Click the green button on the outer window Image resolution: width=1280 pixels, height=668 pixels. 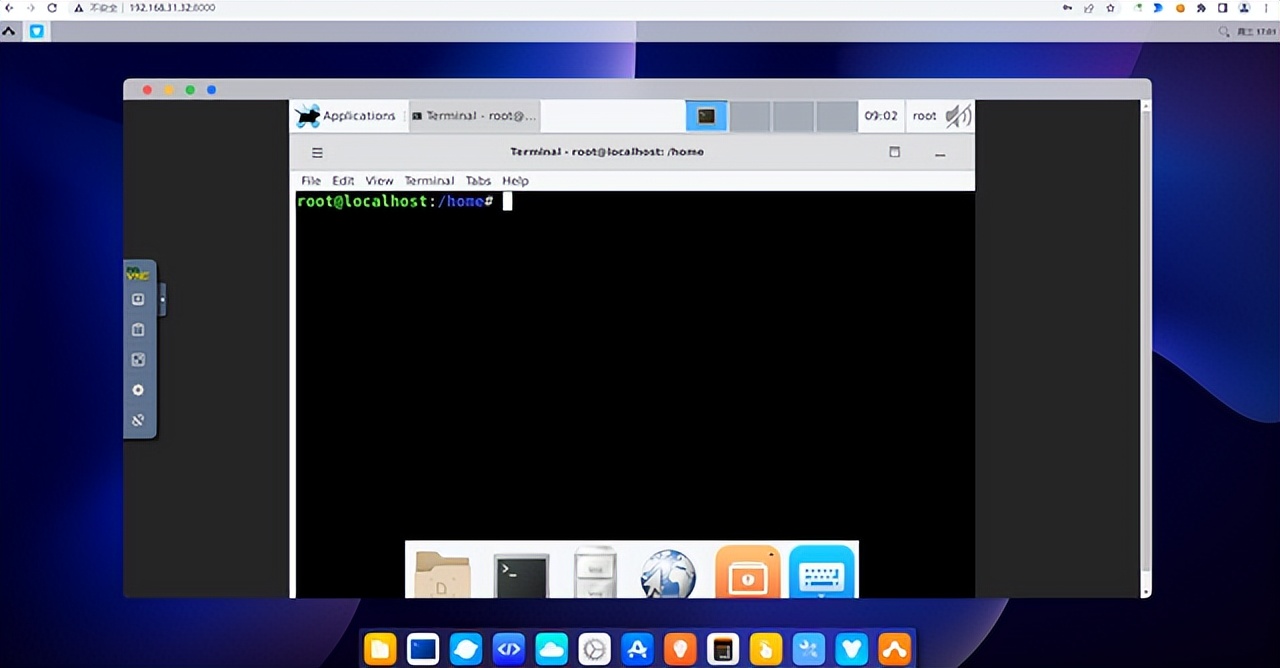(x=190, y=90)
